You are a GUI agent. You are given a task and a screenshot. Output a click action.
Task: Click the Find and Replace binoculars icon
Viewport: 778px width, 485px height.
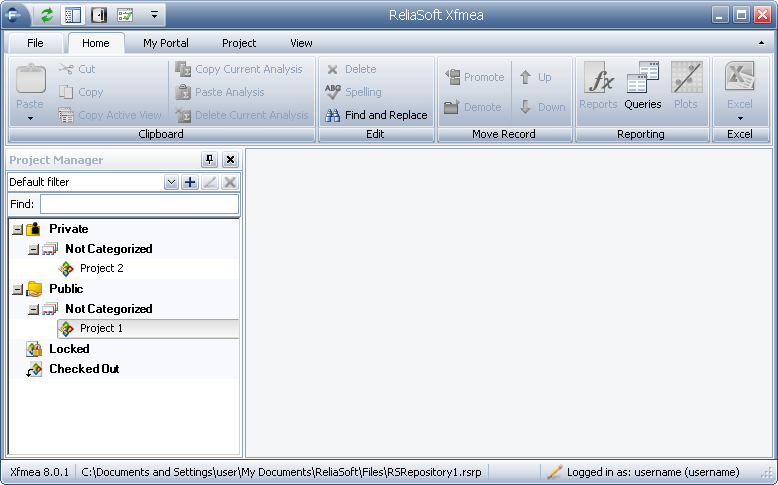(333, 115)
